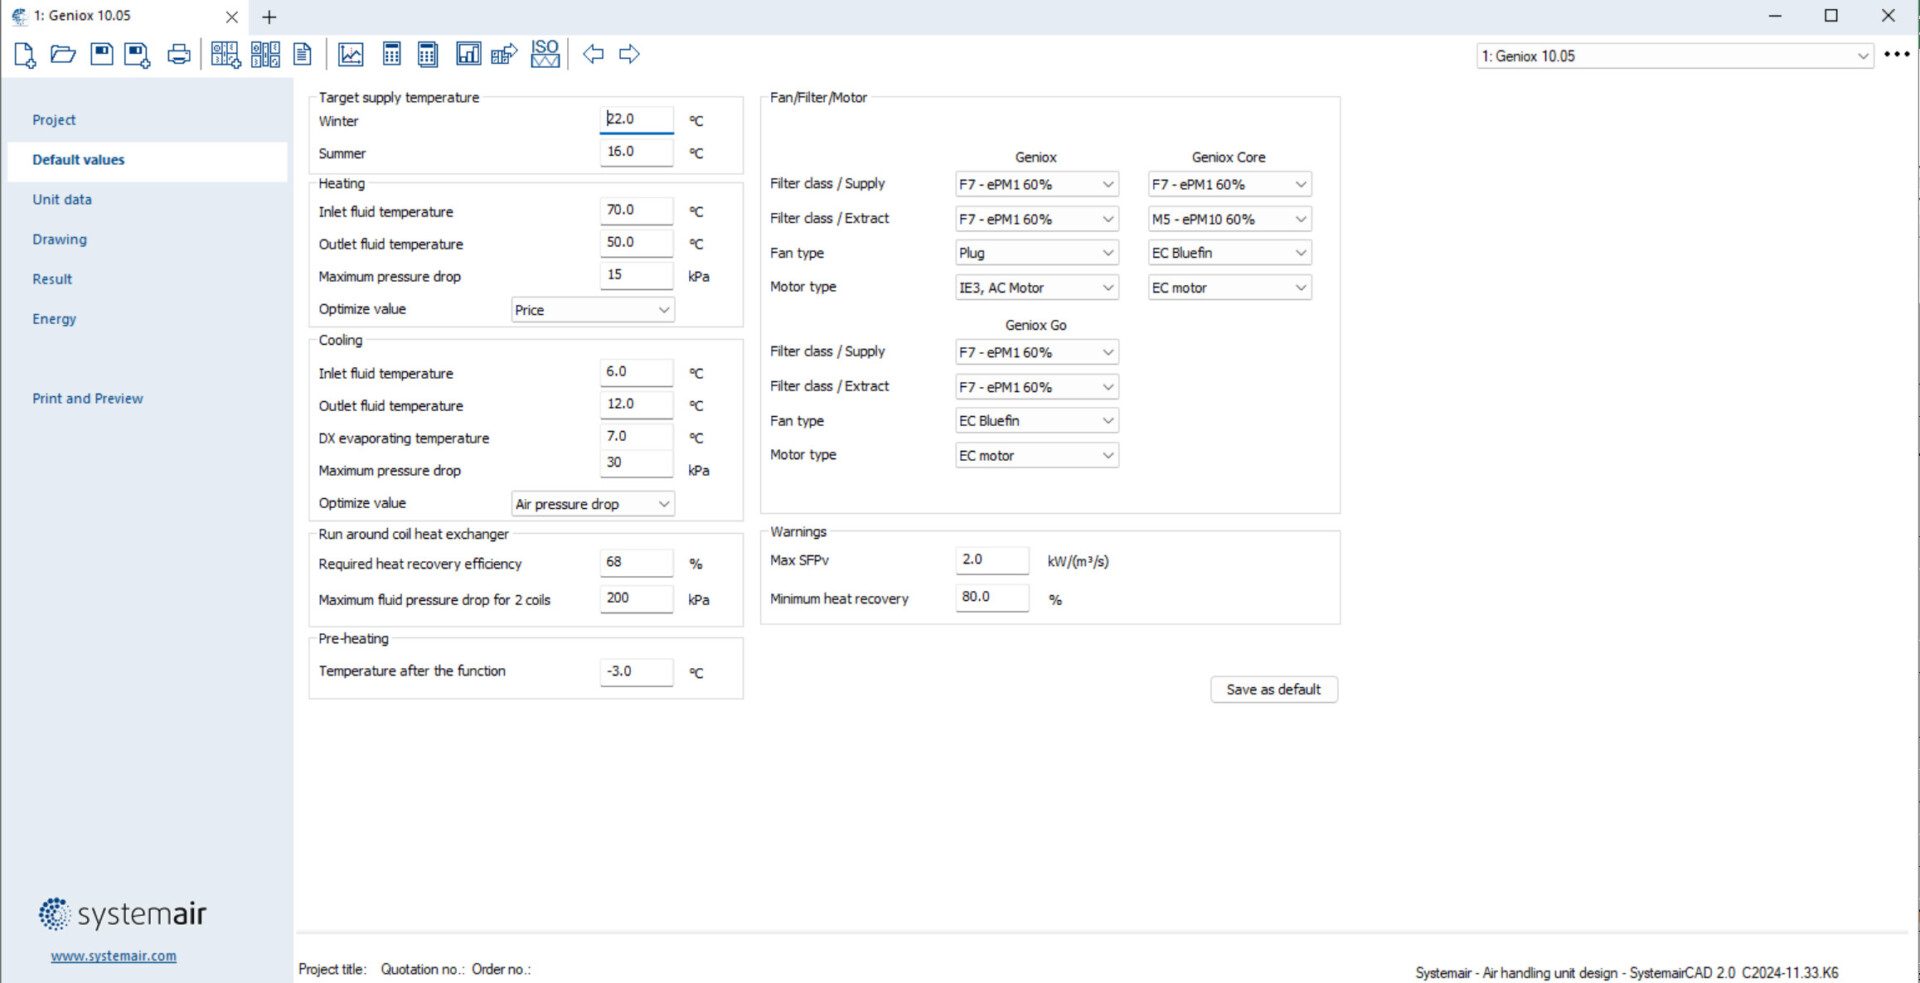Open the unit configuration icon without the plus

(265, 55)
